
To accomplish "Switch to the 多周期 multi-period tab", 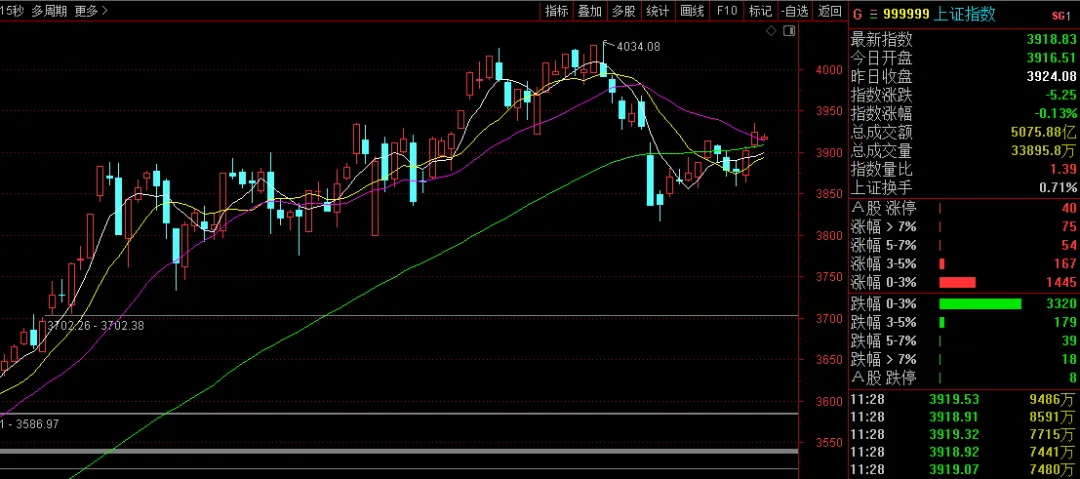I will pos(49,10).
